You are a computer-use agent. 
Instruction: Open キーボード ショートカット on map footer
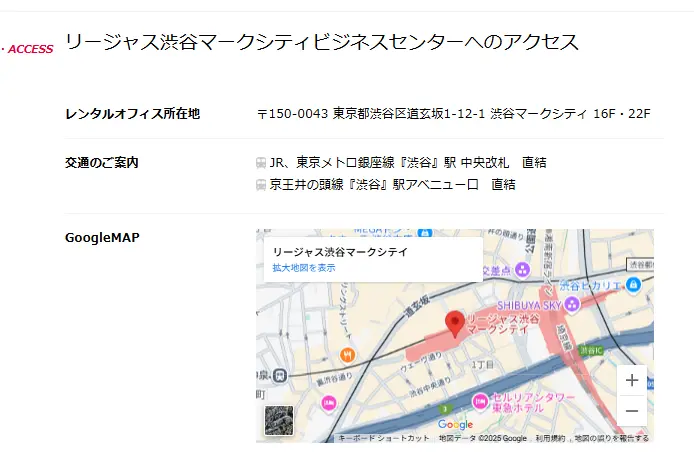384,438
